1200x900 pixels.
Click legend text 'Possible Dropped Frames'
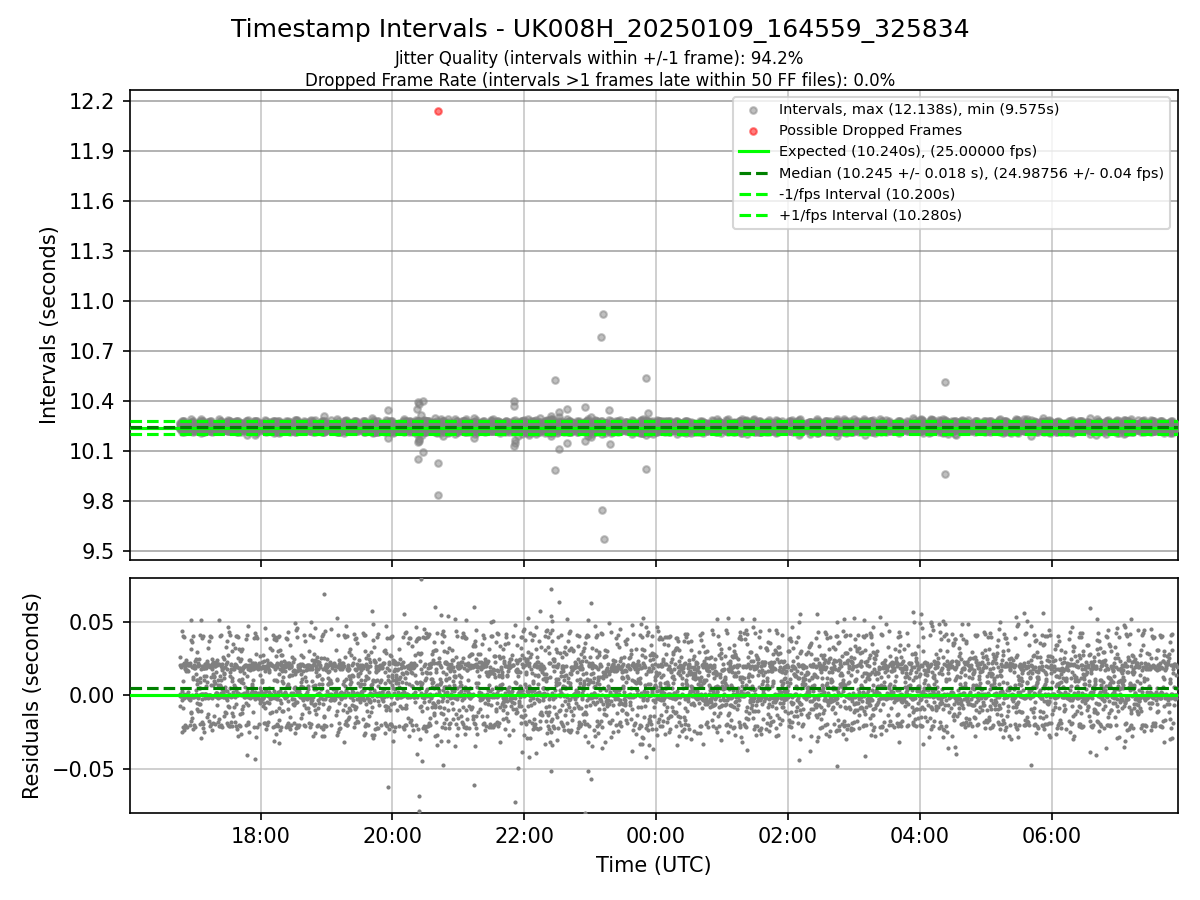870,130
